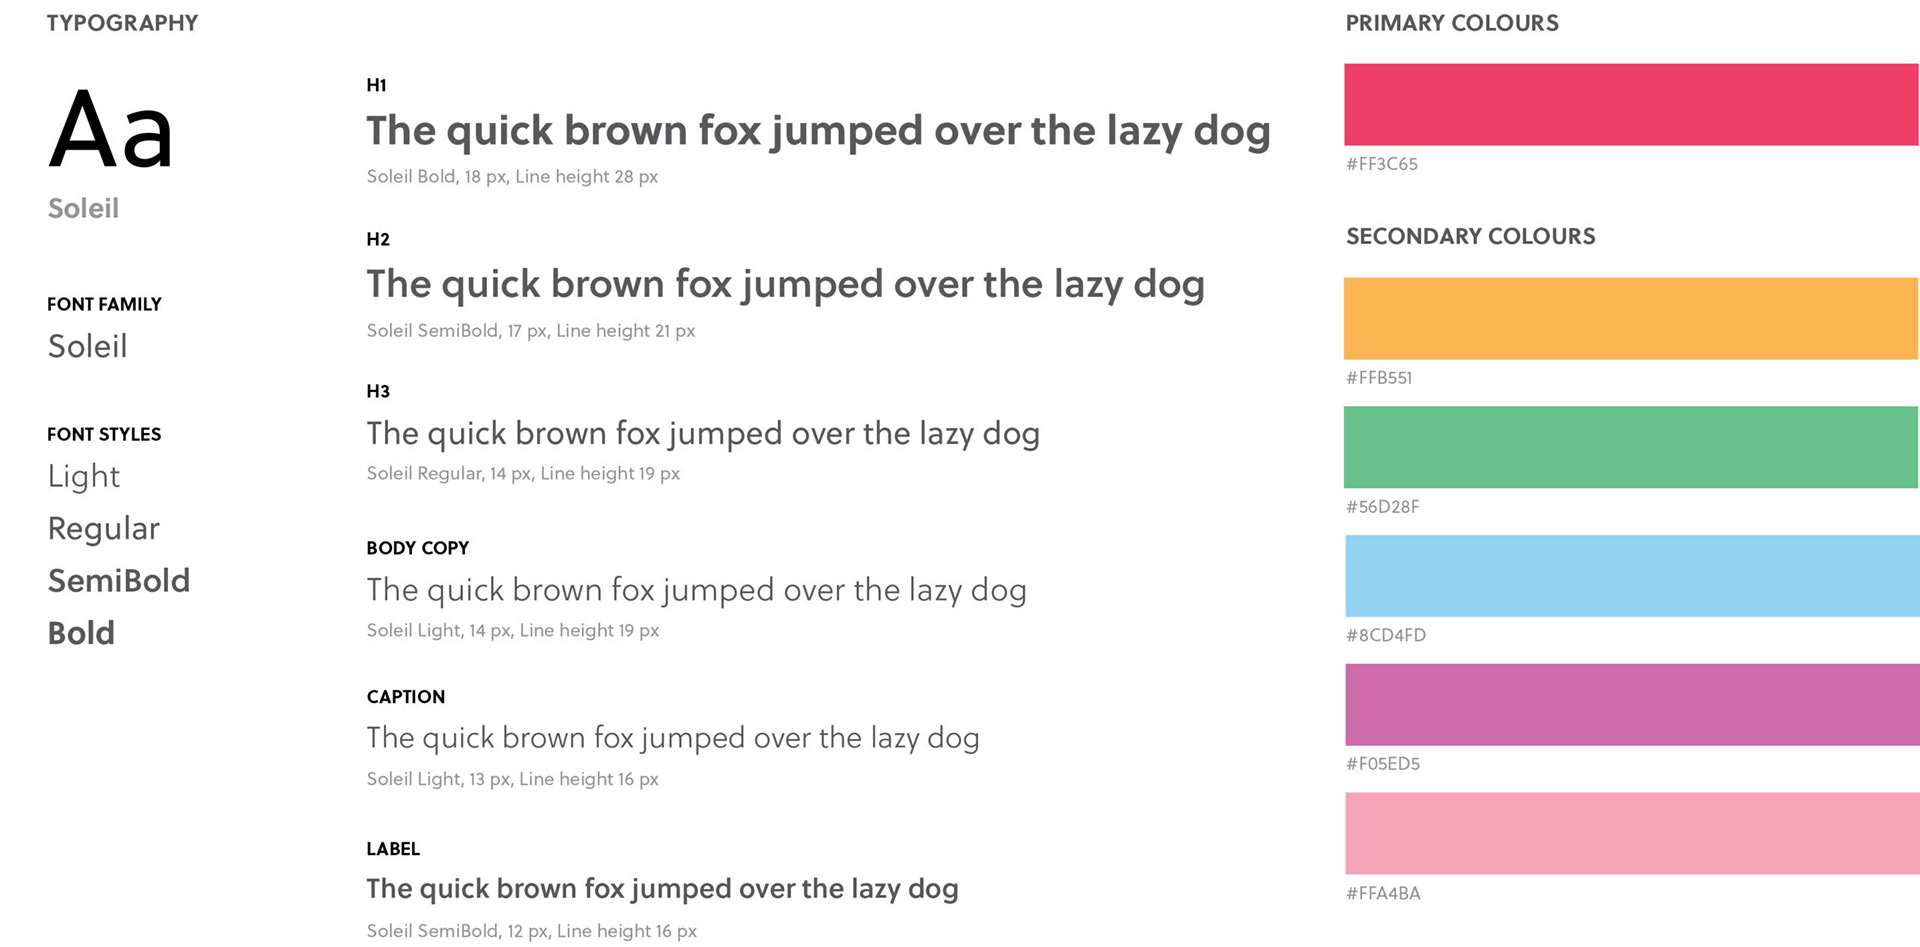The width and height of the screenshot is (1920, 947).
Task: Select the Regular font style
Action: point(104,529)
